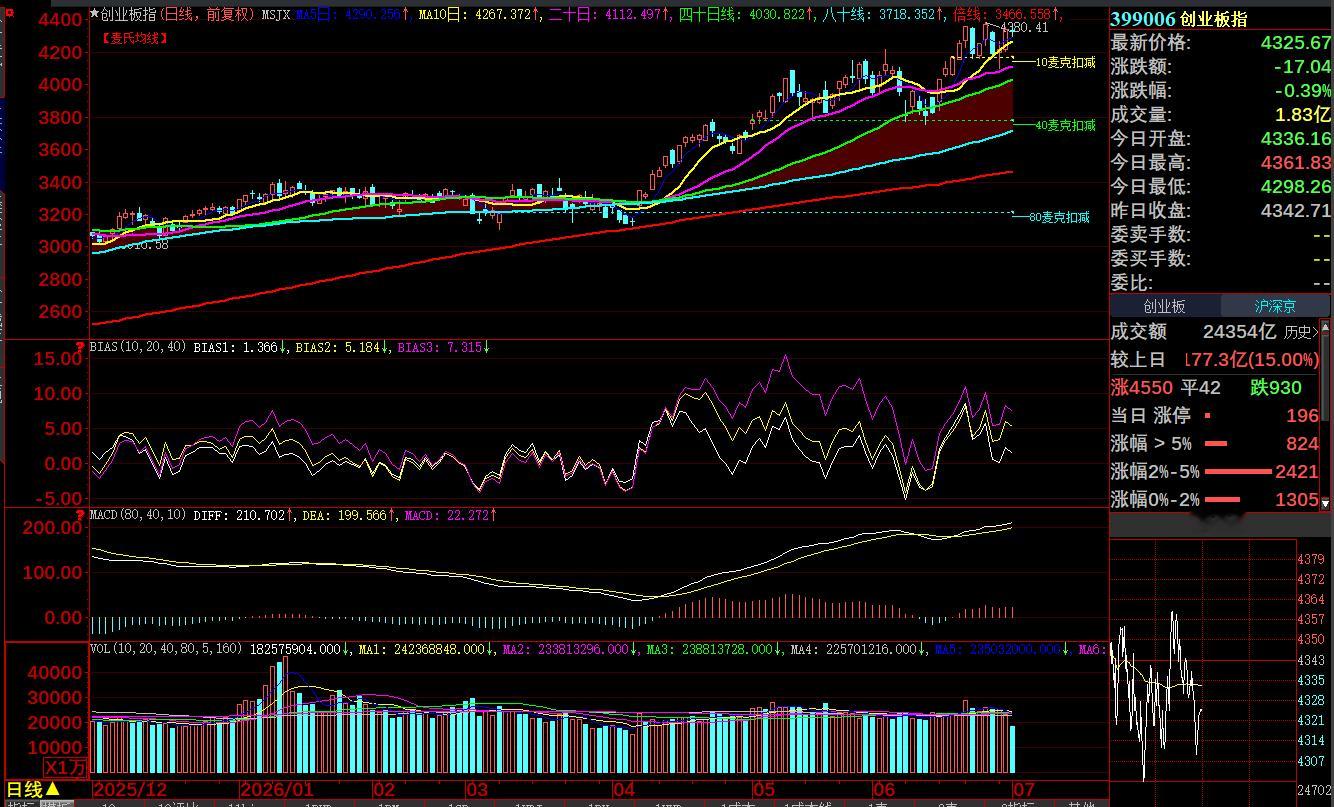Screen dimensions: 1334x807
Task: Click the 涨幅 > 5% row
Action: 1215,443
